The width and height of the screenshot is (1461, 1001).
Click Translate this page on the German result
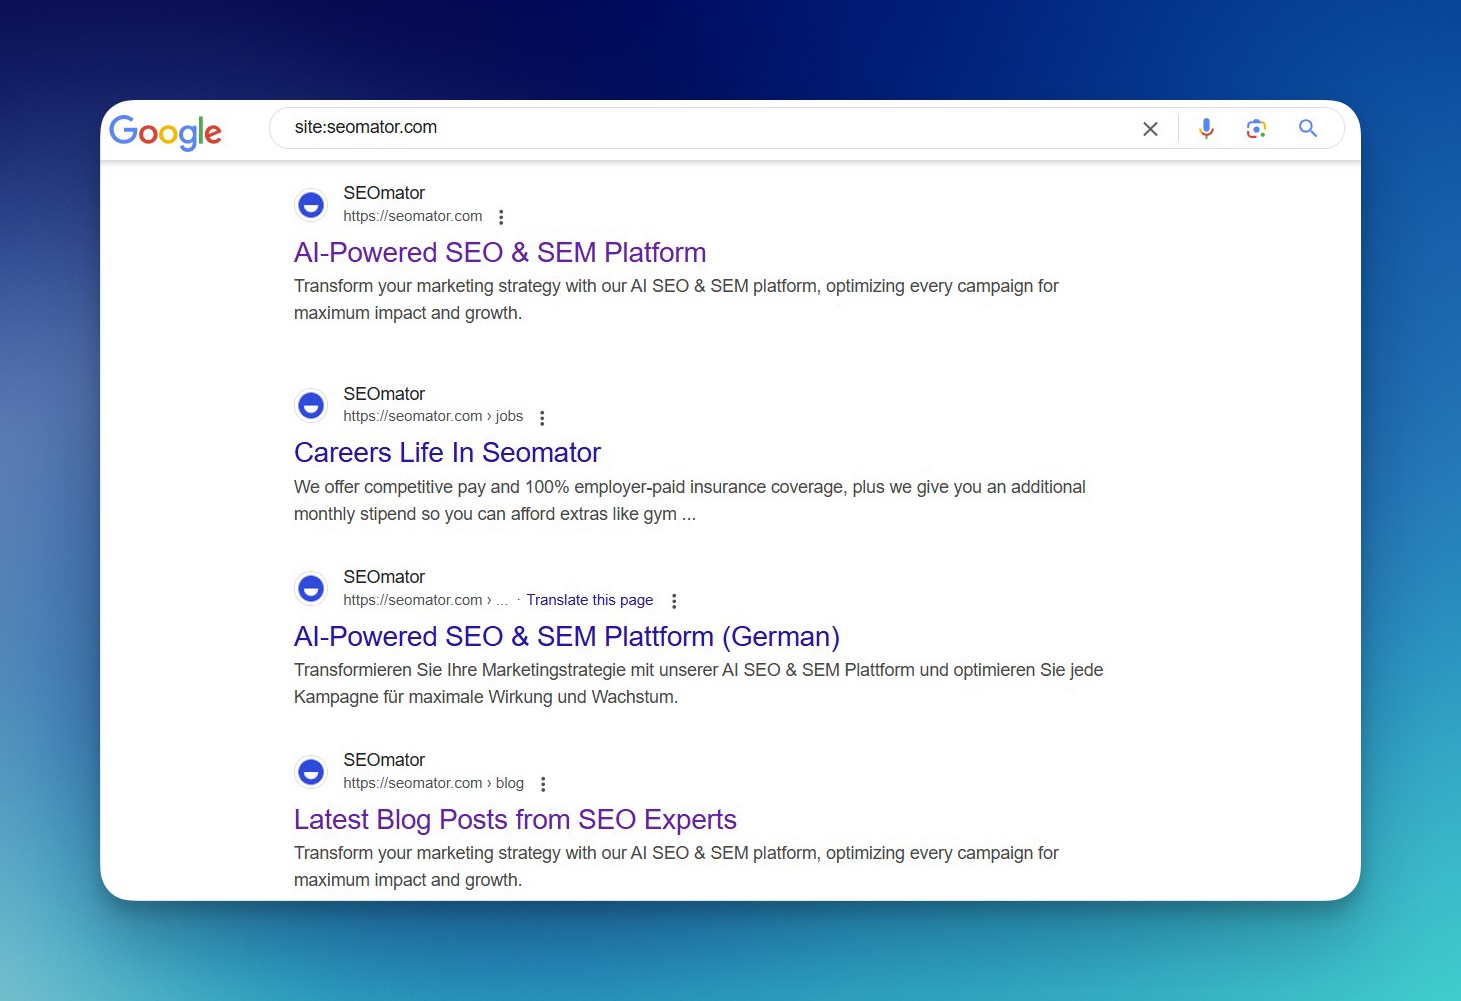(589, 600)
